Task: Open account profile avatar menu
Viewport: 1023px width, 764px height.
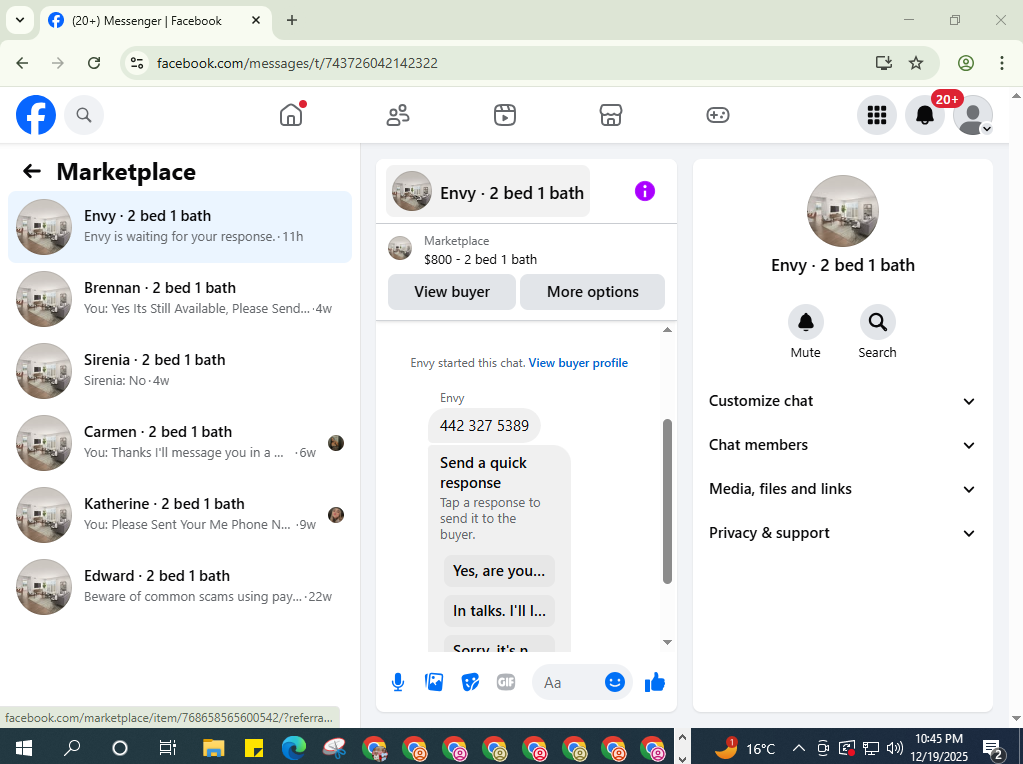Action: pos(973,115)
